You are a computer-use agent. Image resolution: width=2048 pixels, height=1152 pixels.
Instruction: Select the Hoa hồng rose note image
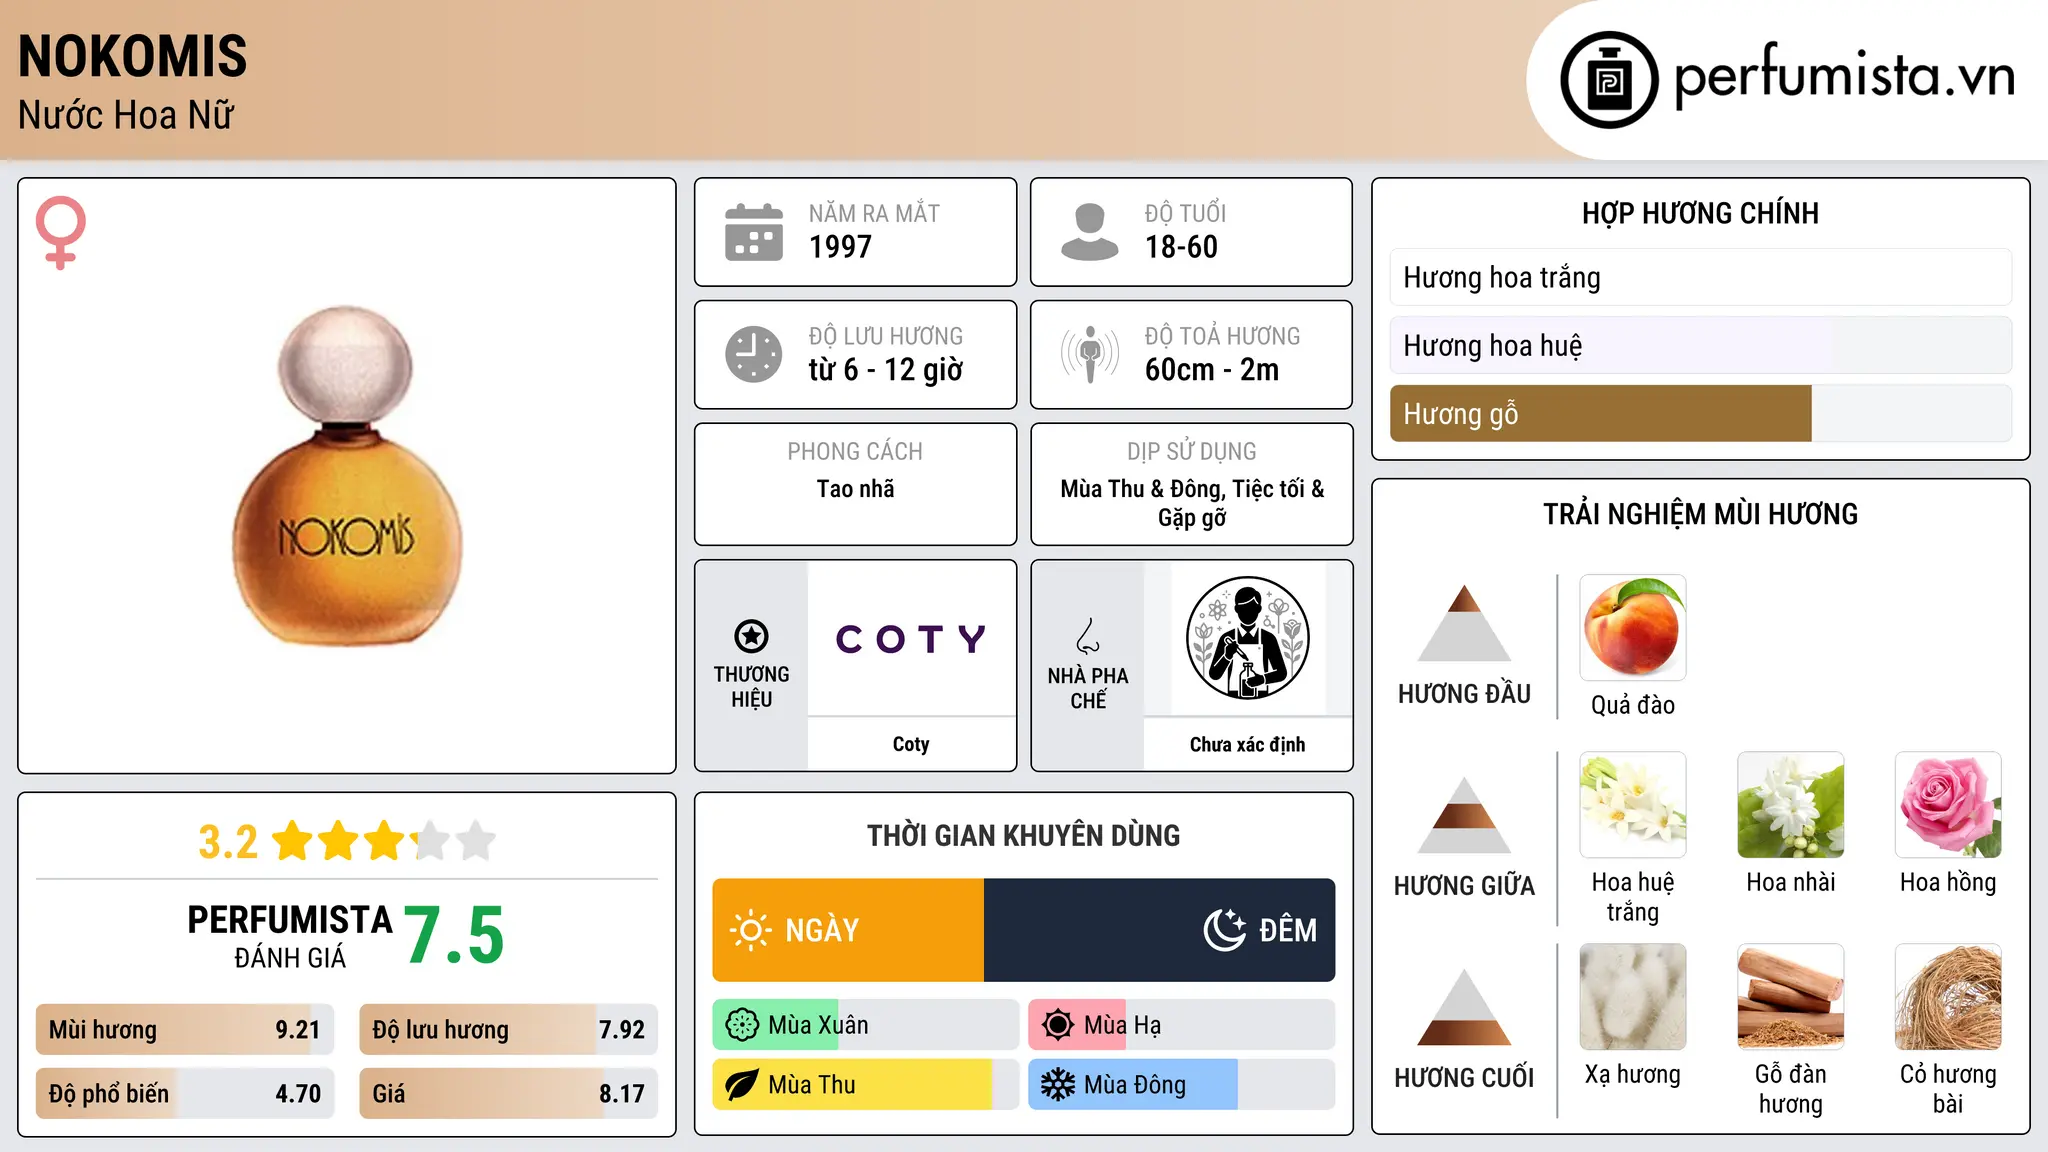1948,805
